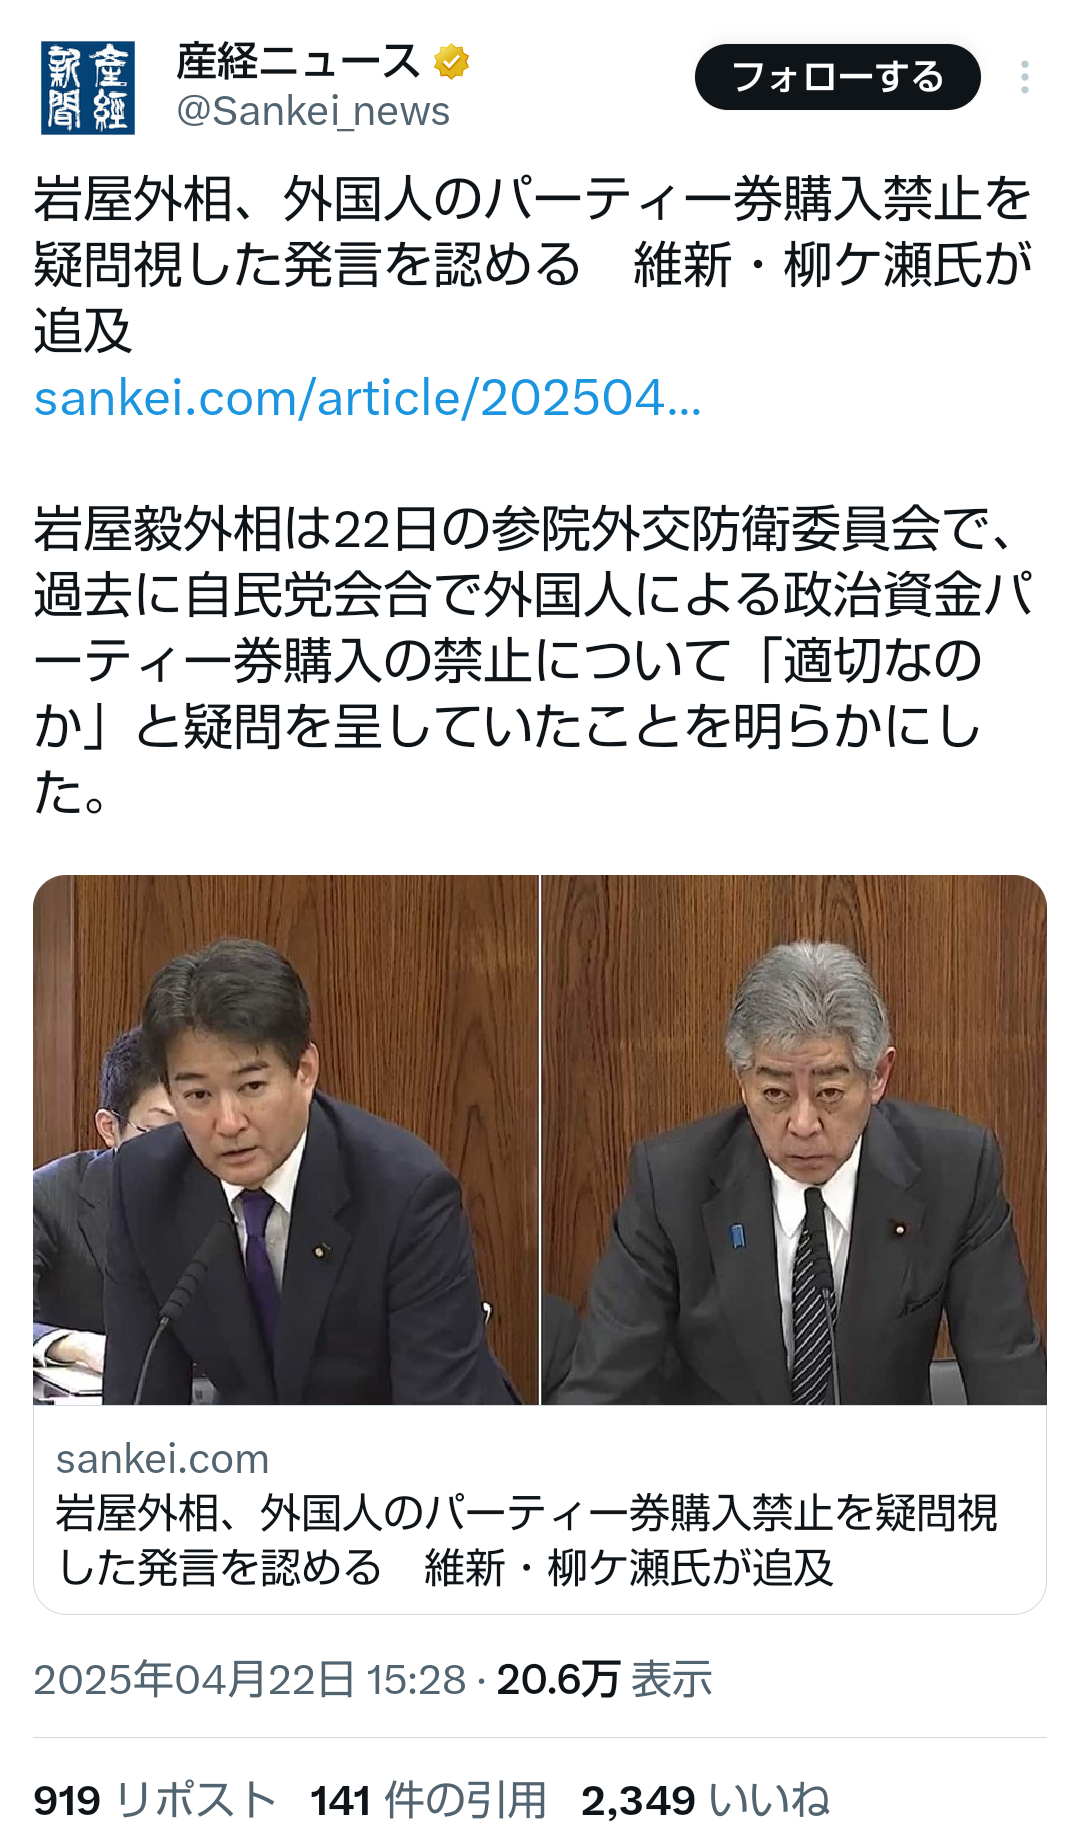Click the 表示 label next to view count
The height and width of the screenshot is (1830, 1080).
tap(671, 1679)
